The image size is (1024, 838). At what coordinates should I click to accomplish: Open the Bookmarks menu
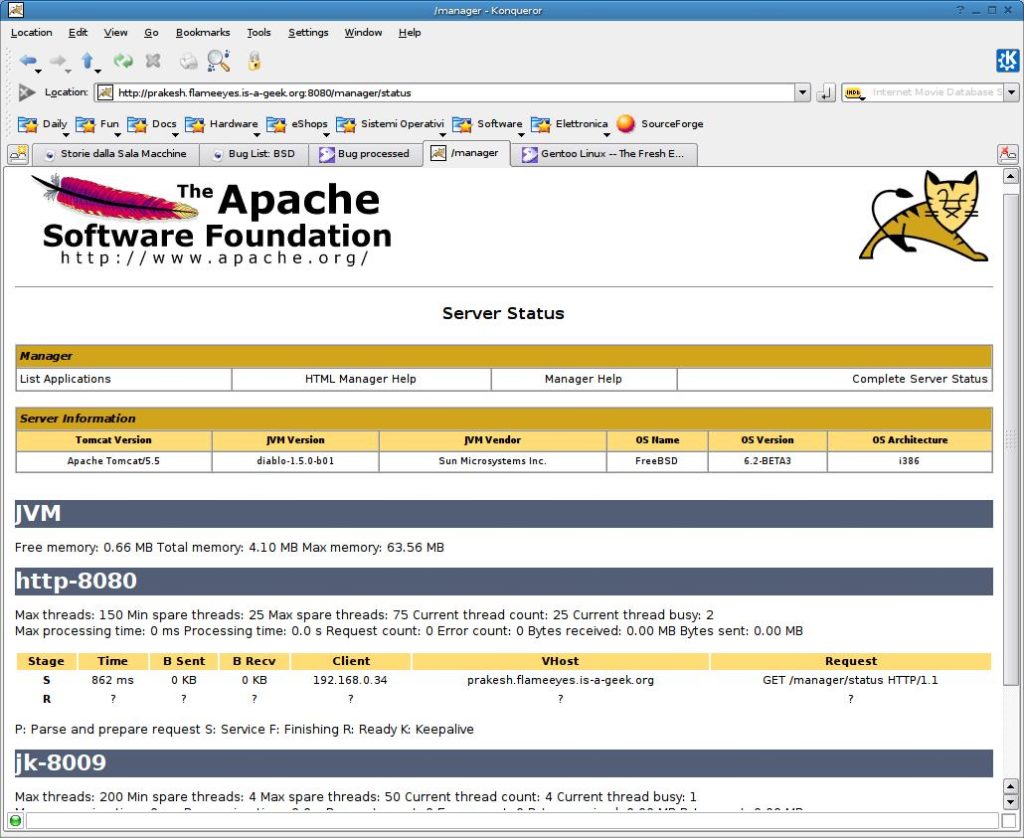[x=202, y=33]
